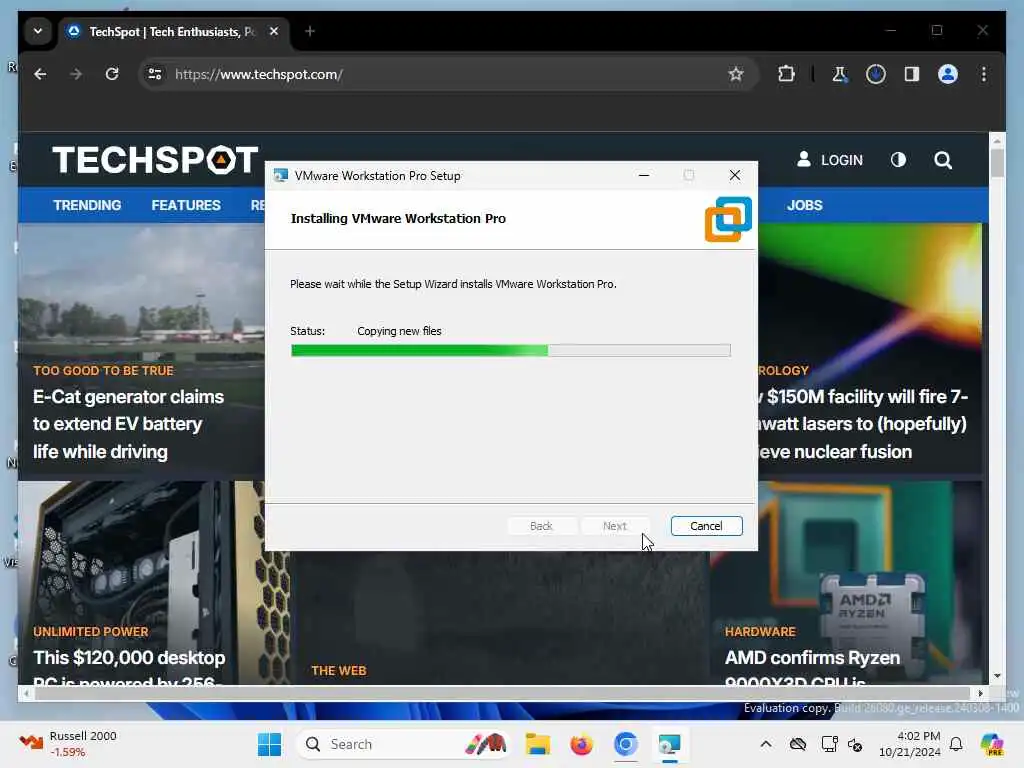1024x768 pixels.
Task: Open TRENDING nav item
Action: [87, 205]
